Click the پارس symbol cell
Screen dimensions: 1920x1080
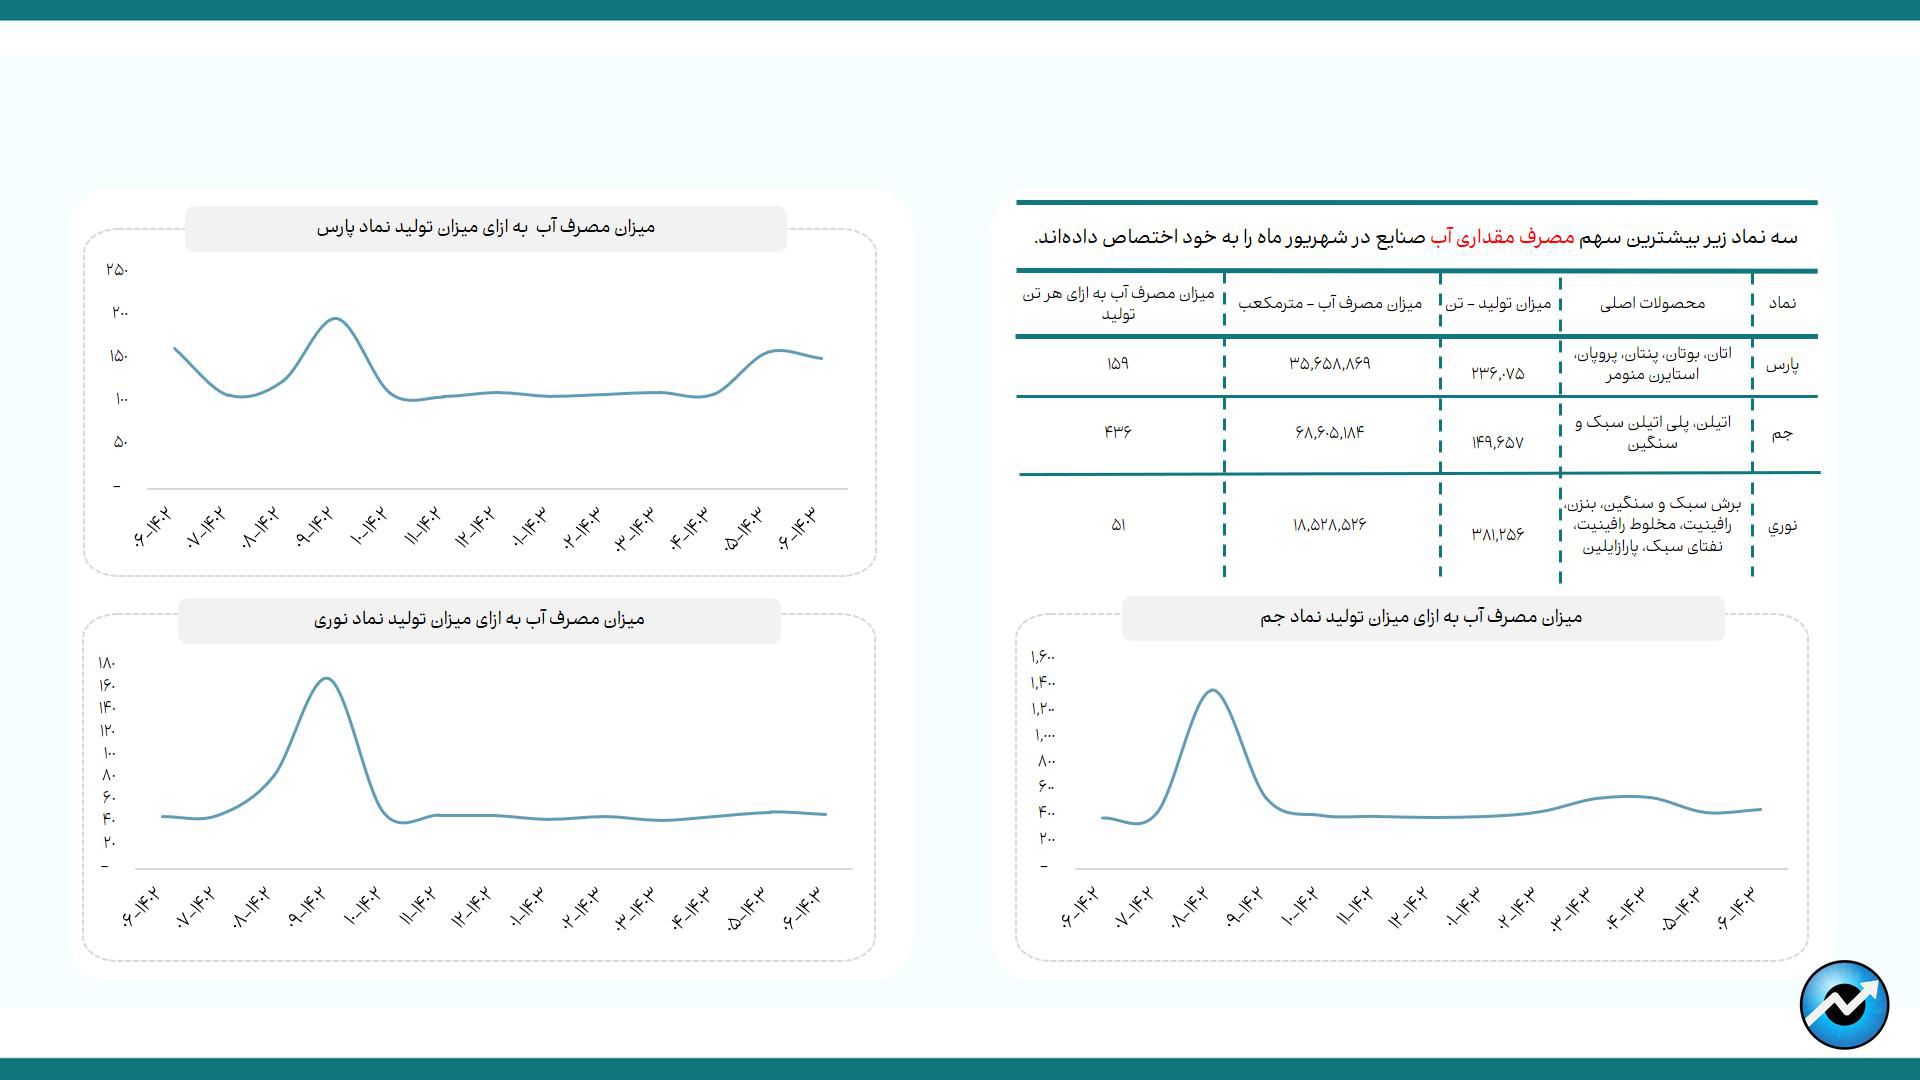pos(1782,365)
